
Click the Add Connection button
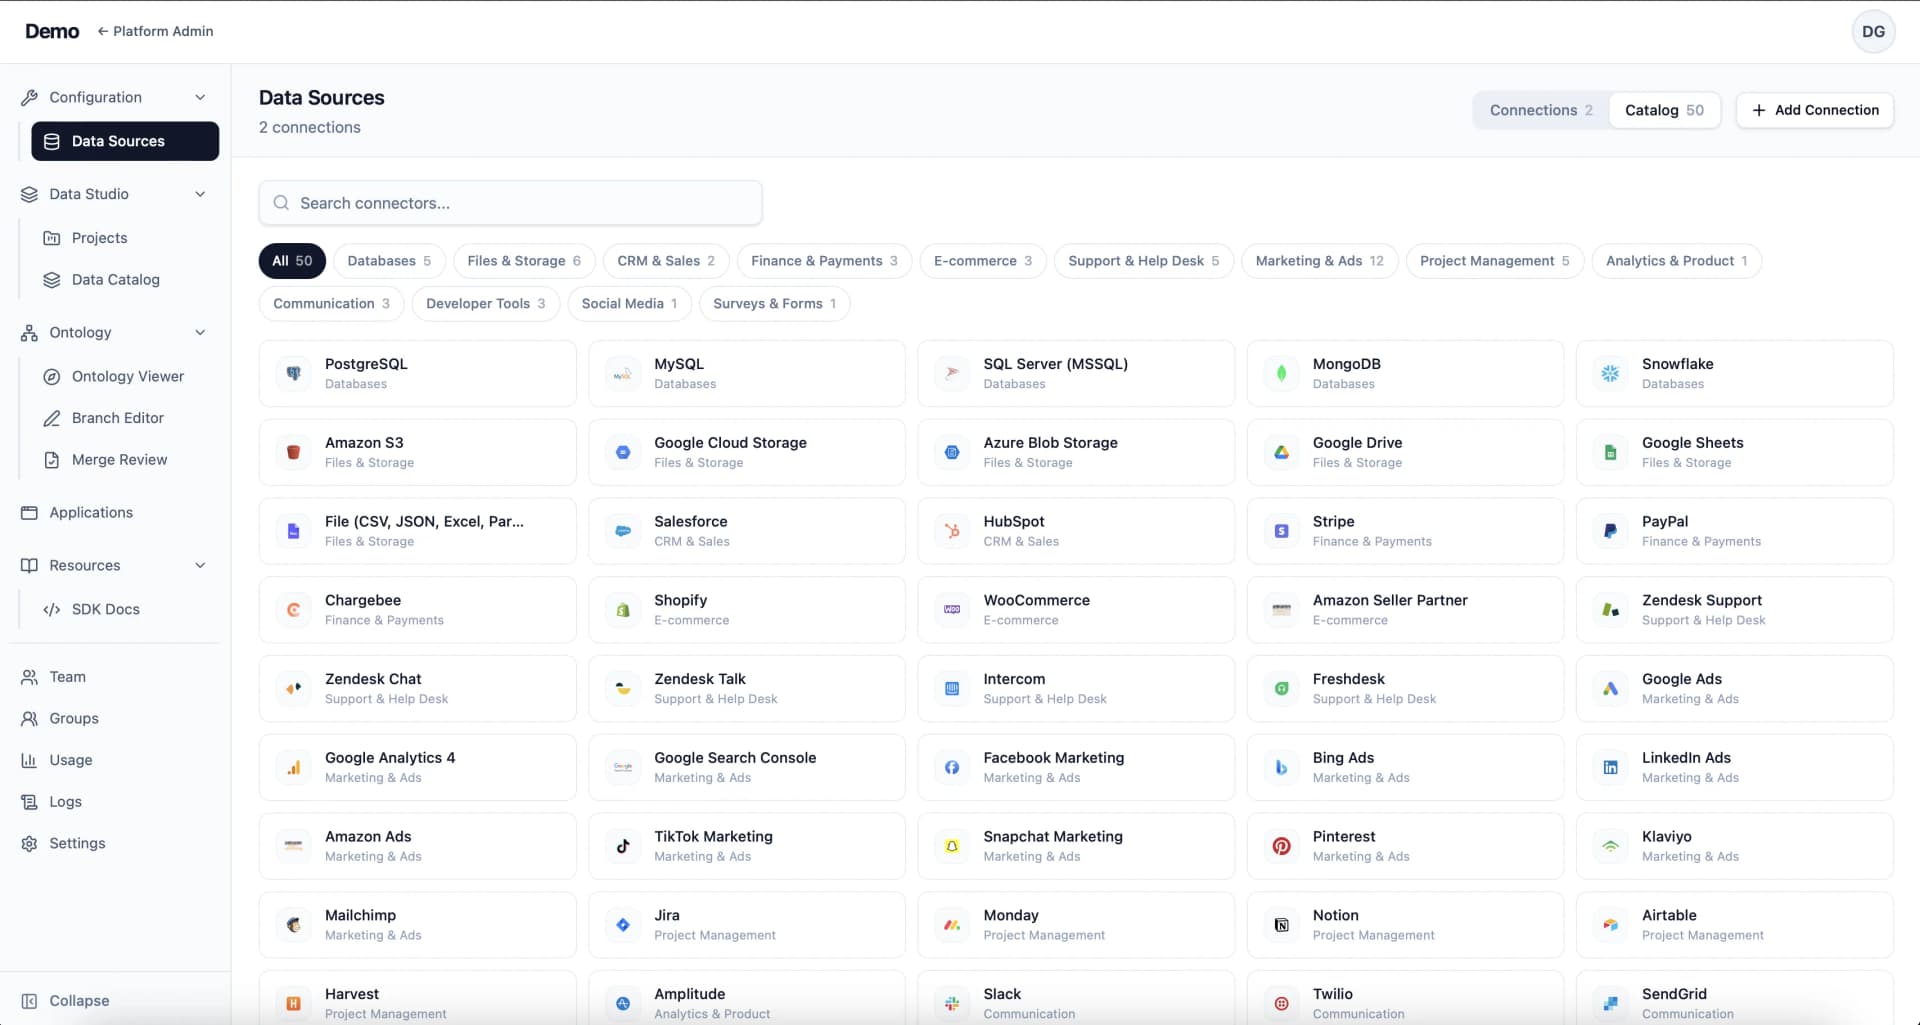tap(1814, 110)
